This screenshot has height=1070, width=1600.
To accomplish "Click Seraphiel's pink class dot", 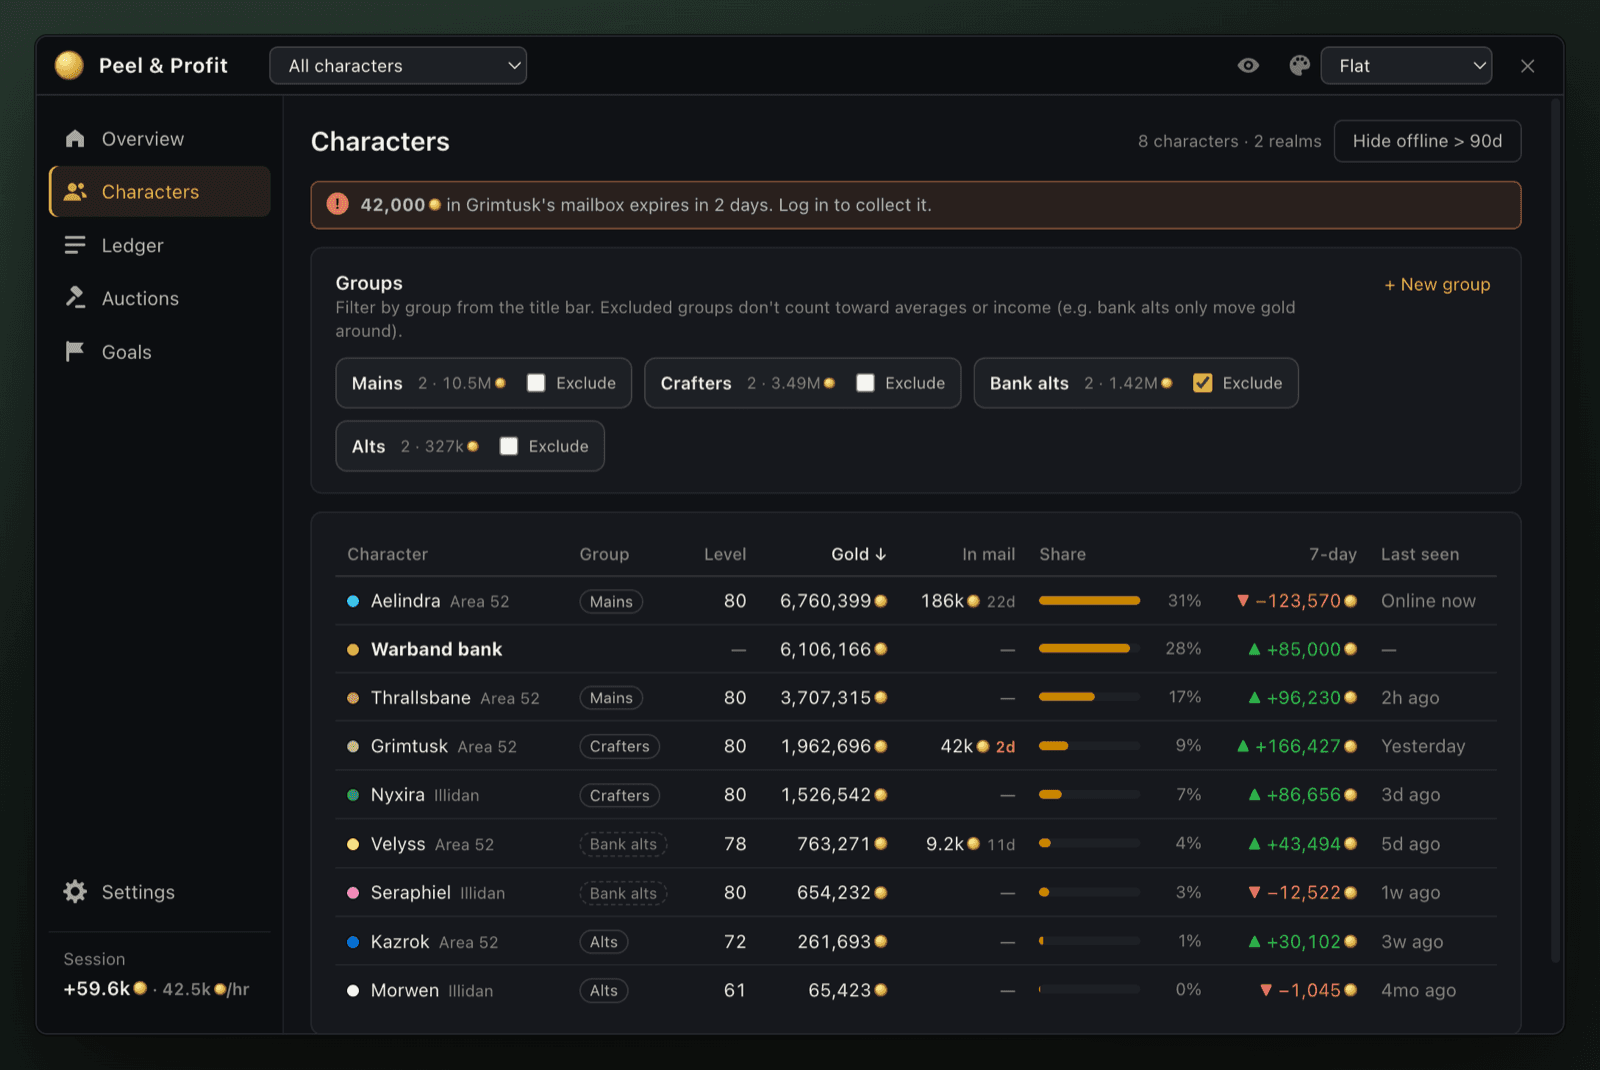I will coord(353,892).
